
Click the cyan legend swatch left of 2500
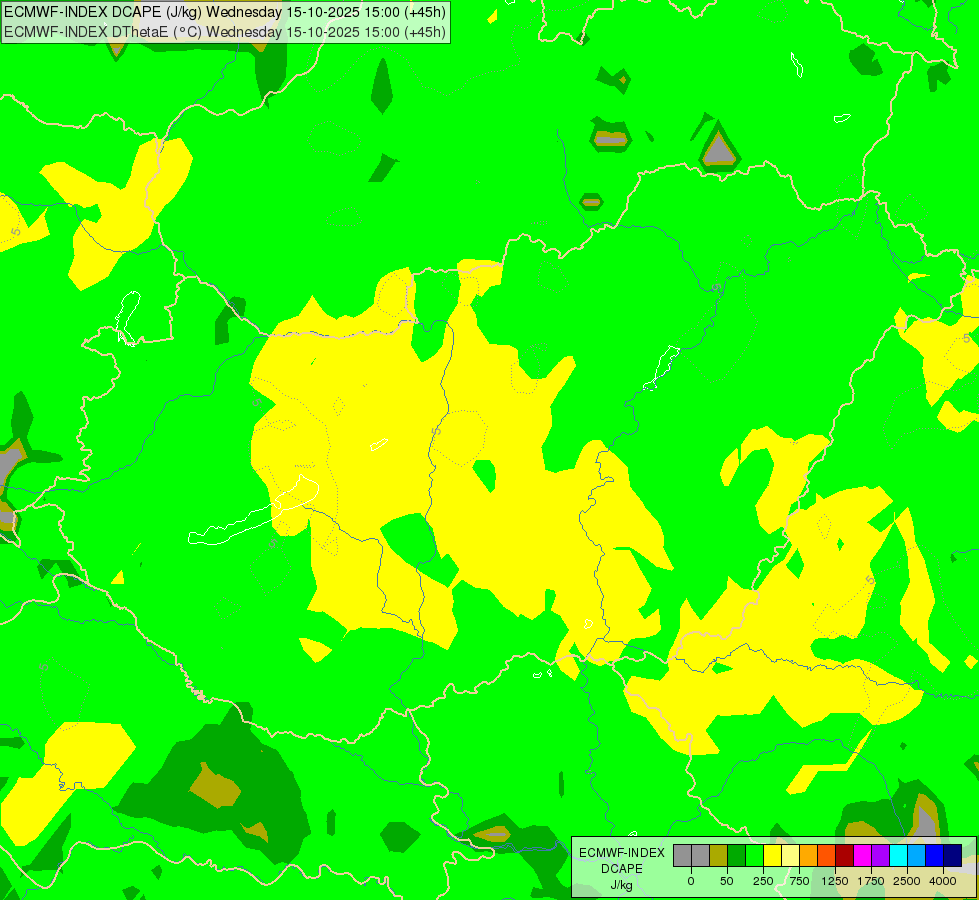(898, 856)
